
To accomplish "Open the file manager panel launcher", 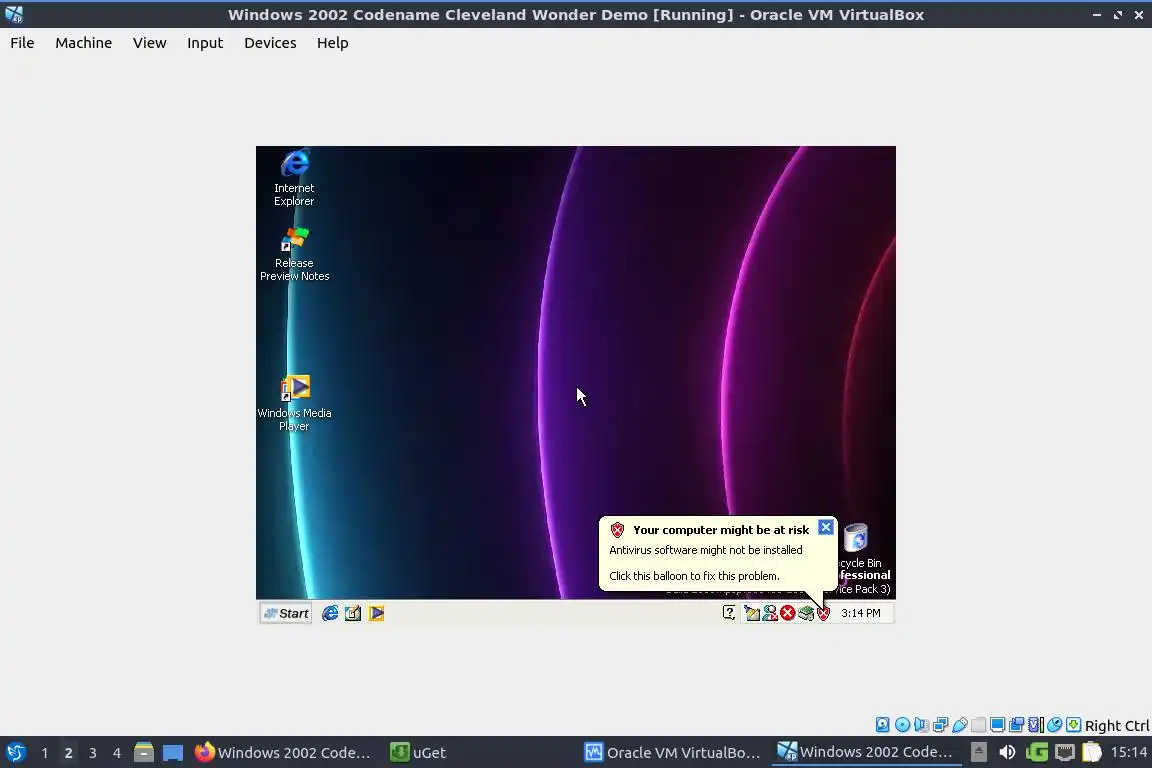I will 144,753.
